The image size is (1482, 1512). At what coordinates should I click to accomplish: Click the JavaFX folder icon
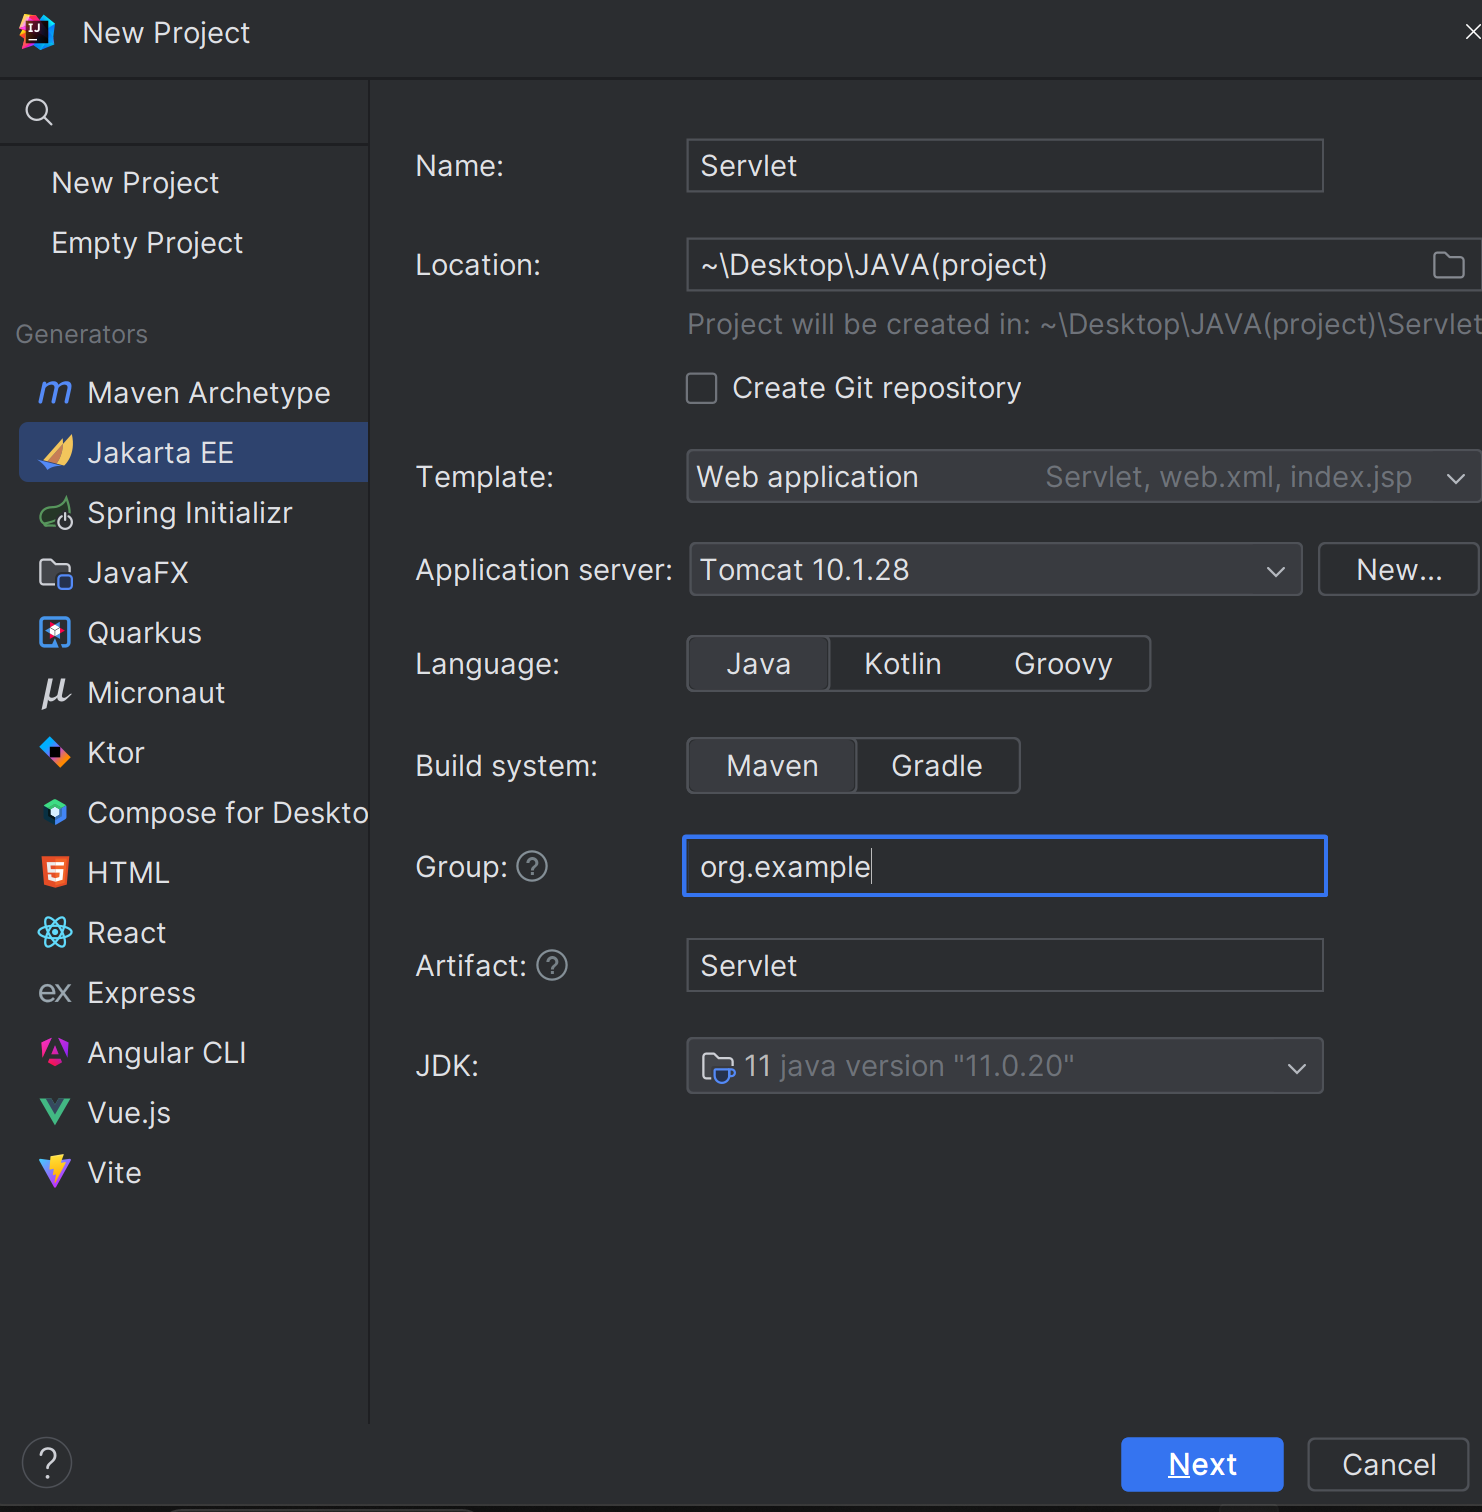click(56, 573)
